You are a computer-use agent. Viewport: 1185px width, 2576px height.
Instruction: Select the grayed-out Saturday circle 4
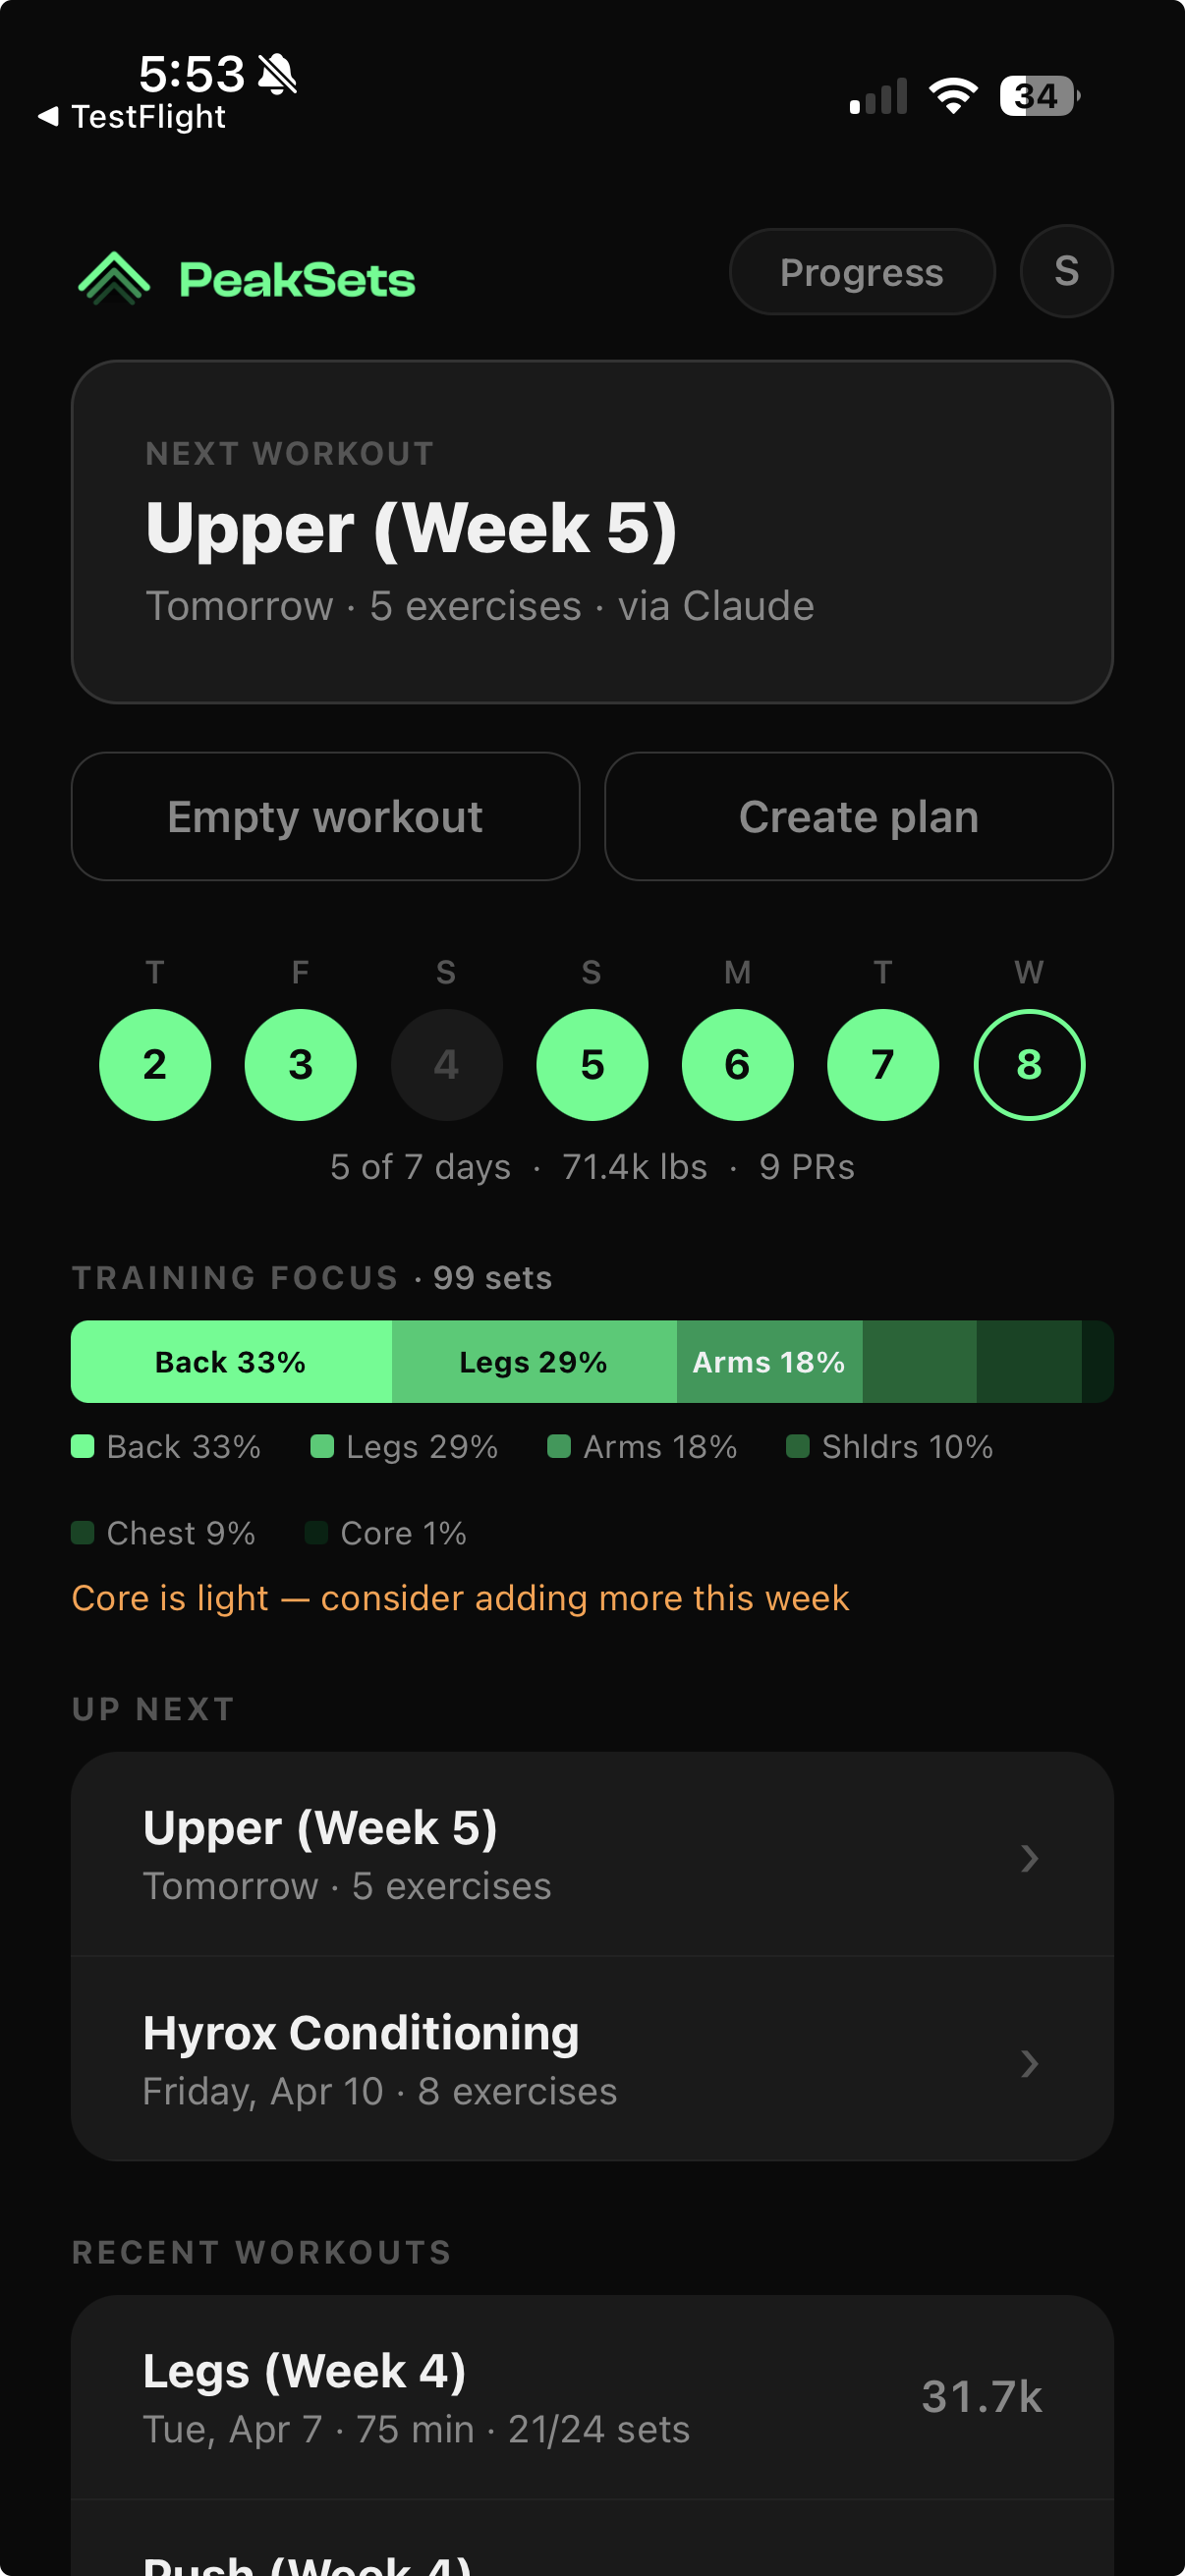pos(446,1065)
